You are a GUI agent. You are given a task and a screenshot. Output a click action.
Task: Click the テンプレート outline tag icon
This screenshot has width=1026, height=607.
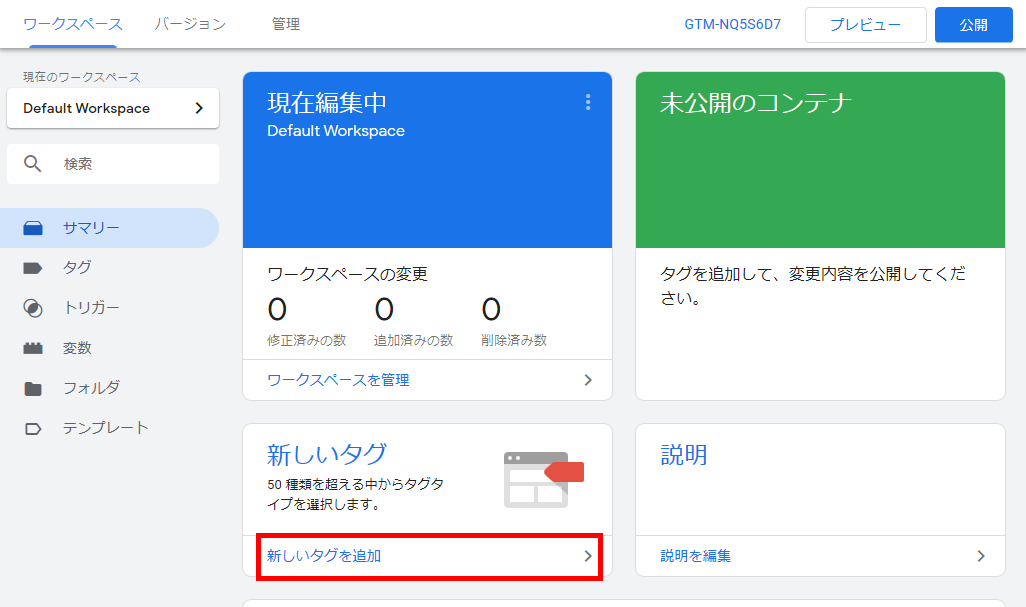coord(33,429)
